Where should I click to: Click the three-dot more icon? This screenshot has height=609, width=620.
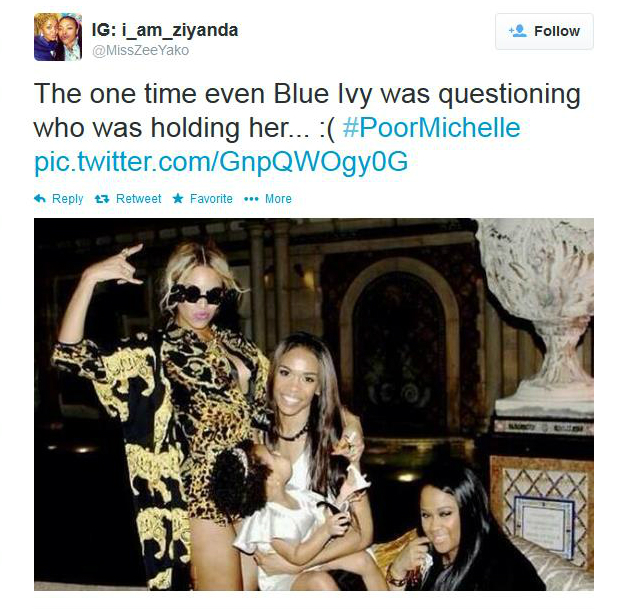coord(251,199)
